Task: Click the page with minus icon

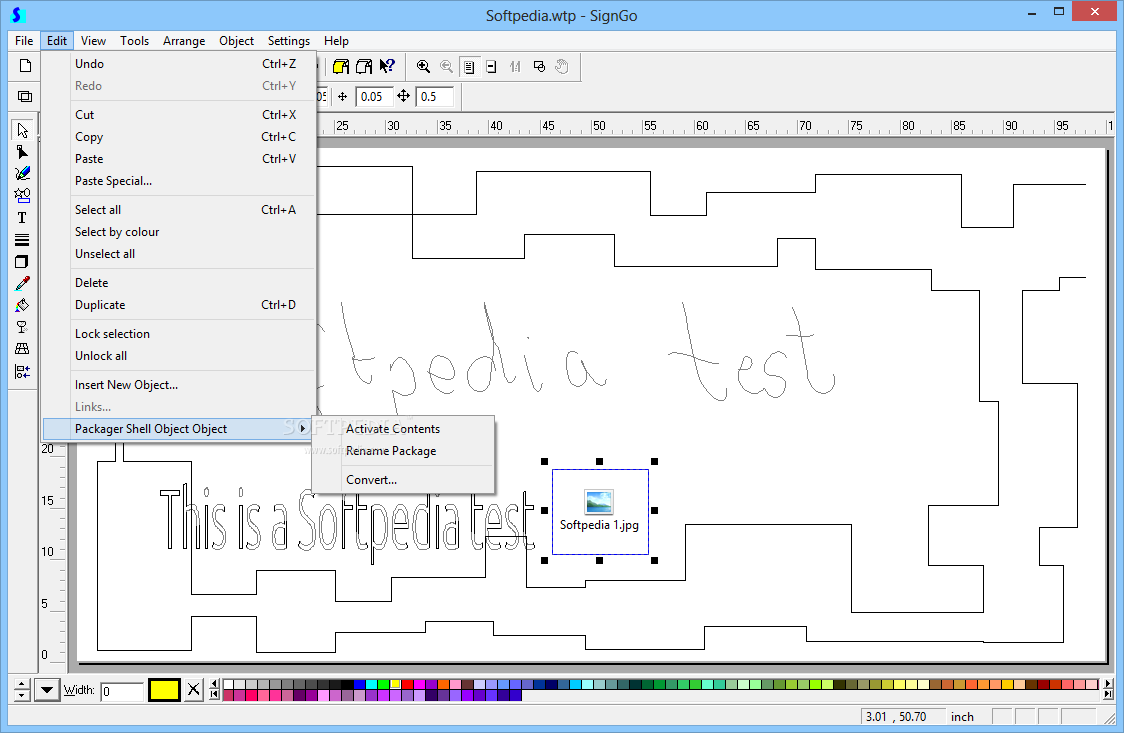Action: 492,67
